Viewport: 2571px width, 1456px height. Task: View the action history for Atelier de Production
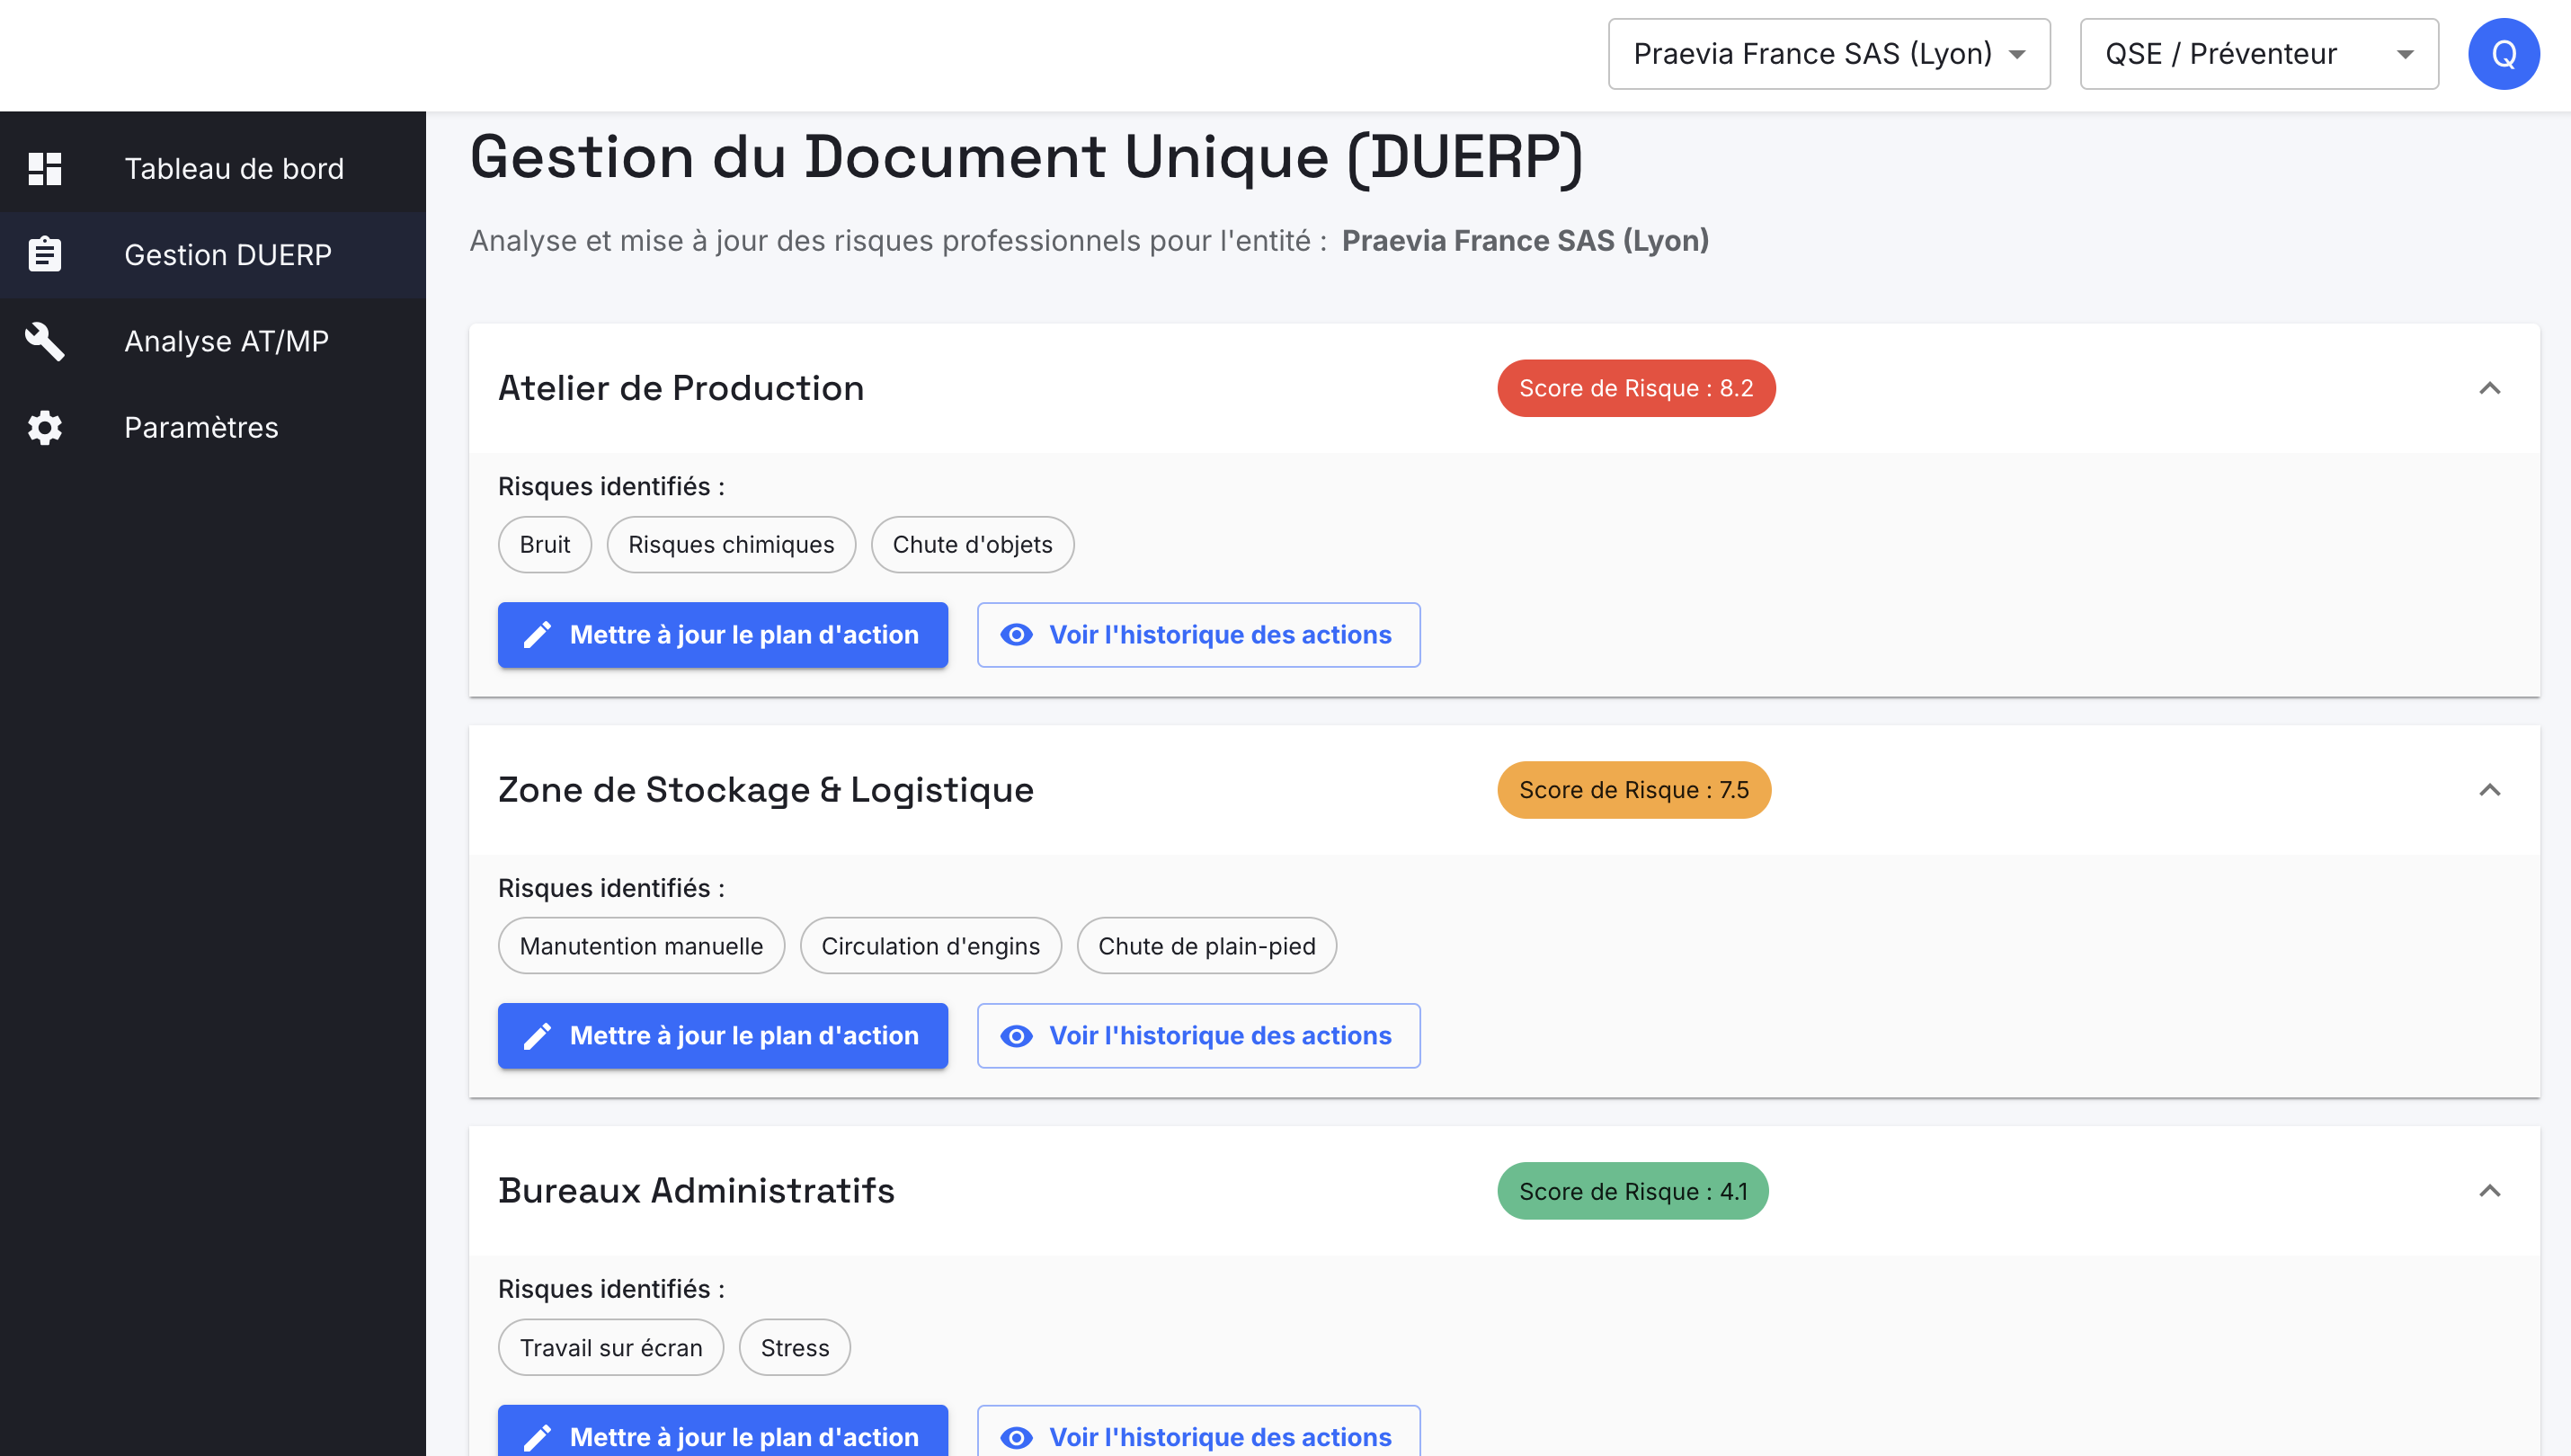pyautogui.click(x=1198, y=635)
